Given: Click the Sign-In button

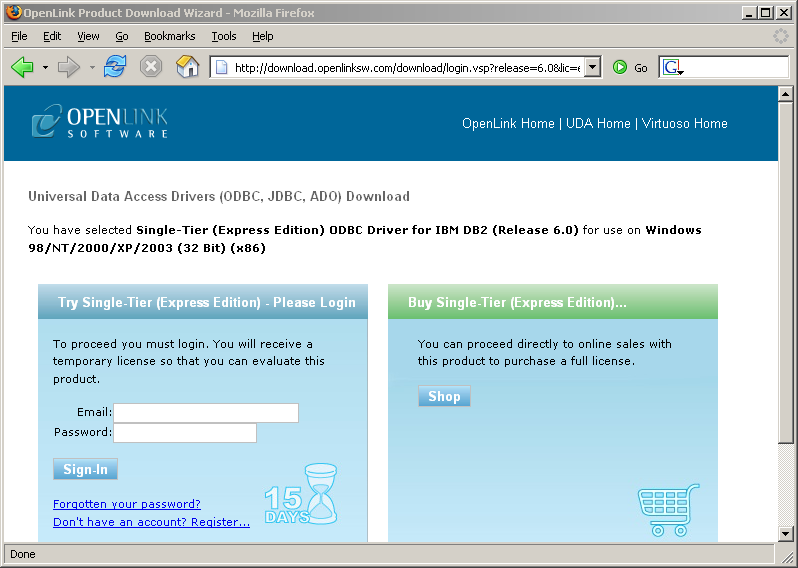Looking at the screenshot, I should coord(86,469).
